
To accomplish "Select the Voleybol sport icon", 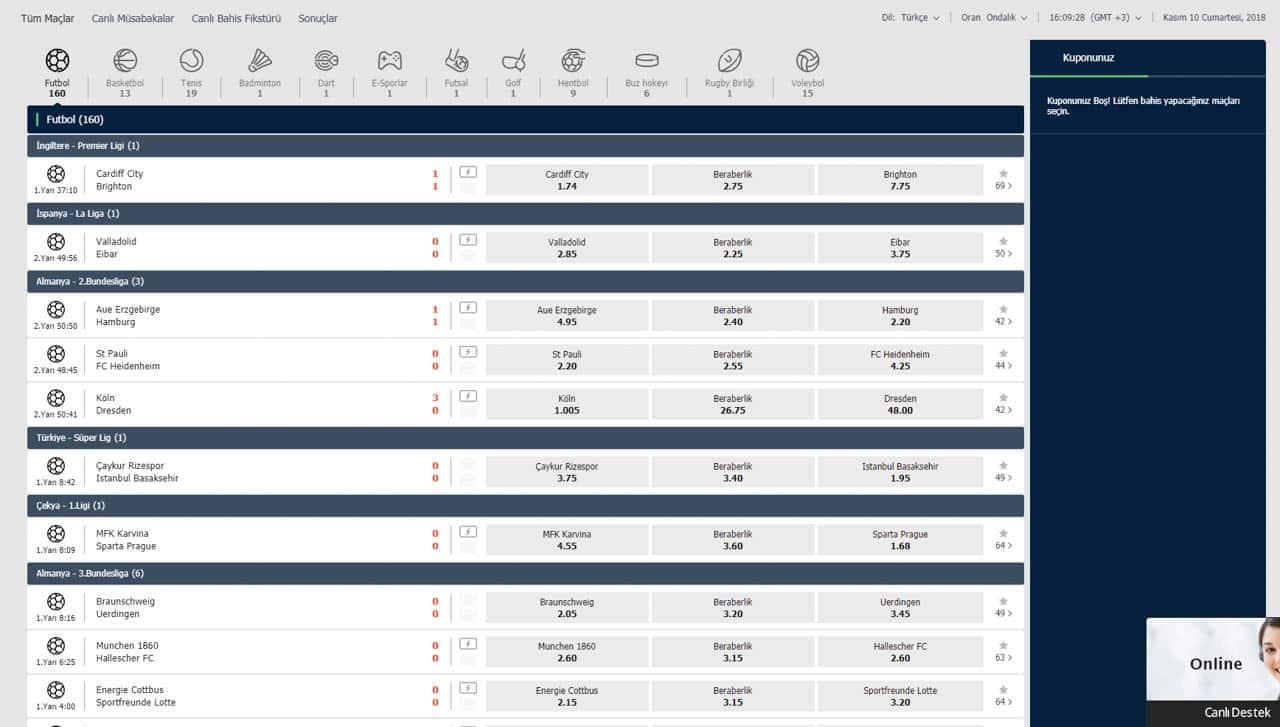I will 807,62.
